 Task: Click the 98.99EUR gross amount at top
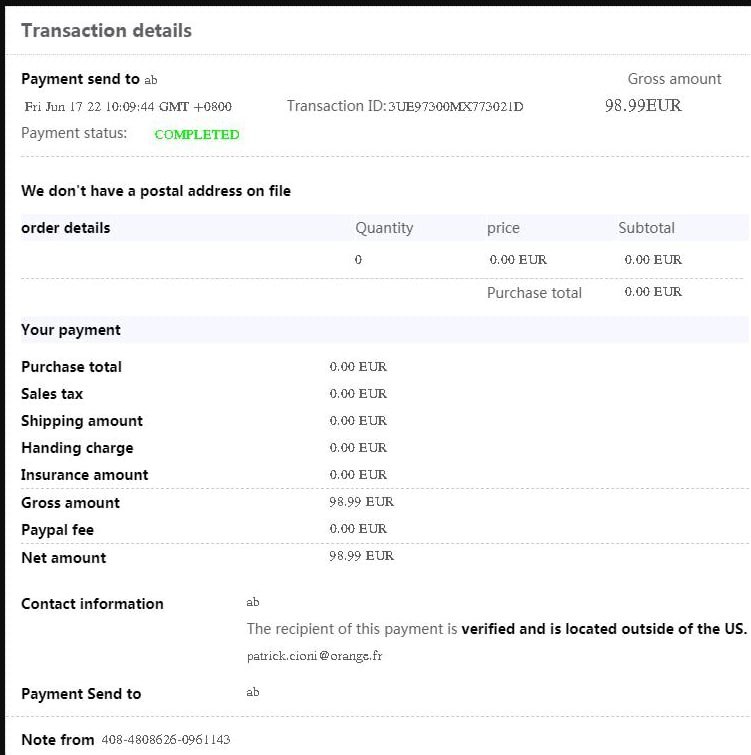click(643, 105)
